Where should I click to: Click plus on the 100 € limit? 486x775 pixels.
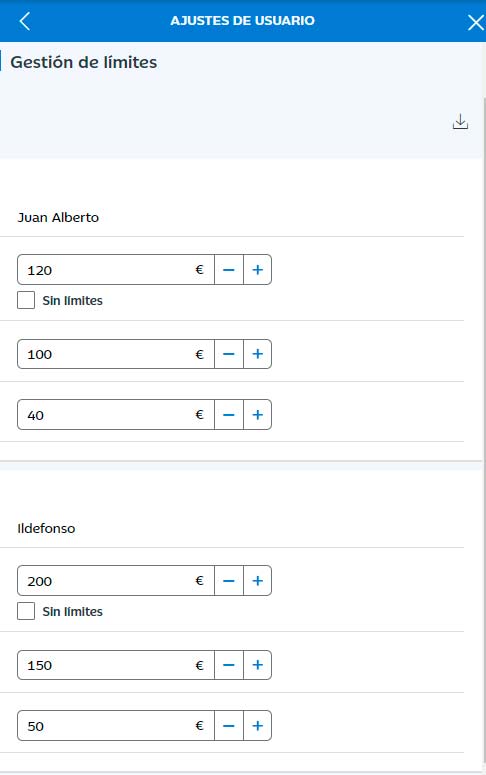coord(258,354)
